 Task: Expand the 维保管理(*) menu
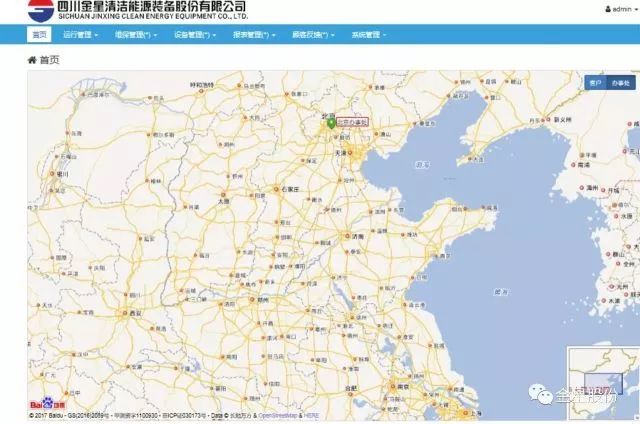point(136,35)
